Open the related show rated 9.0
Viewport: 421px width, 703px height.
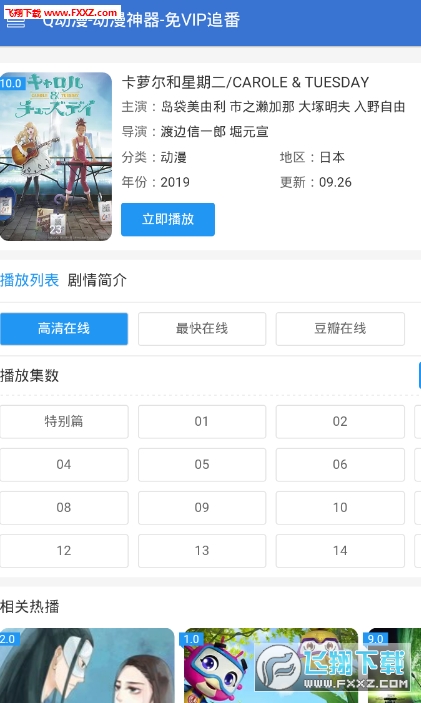pos(394,665)
